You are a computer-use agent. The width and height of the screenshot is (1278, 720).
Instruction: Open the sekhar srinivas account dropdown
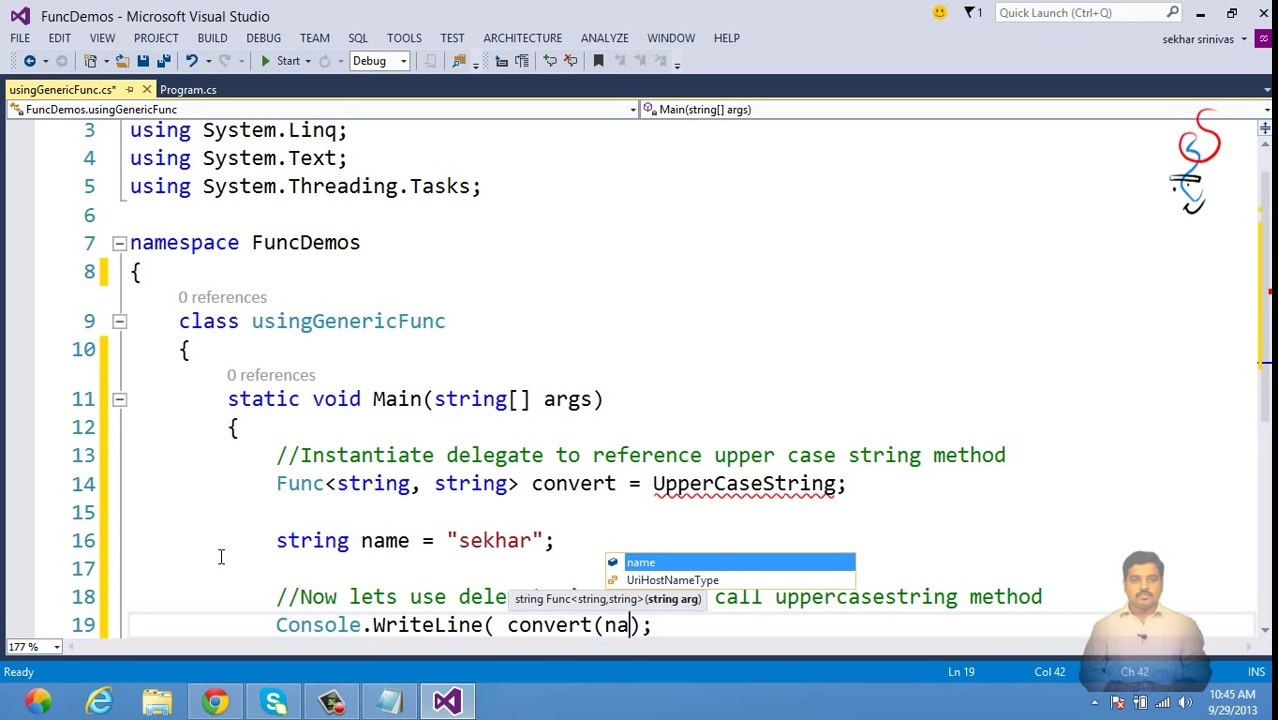tap(1244, 39)
